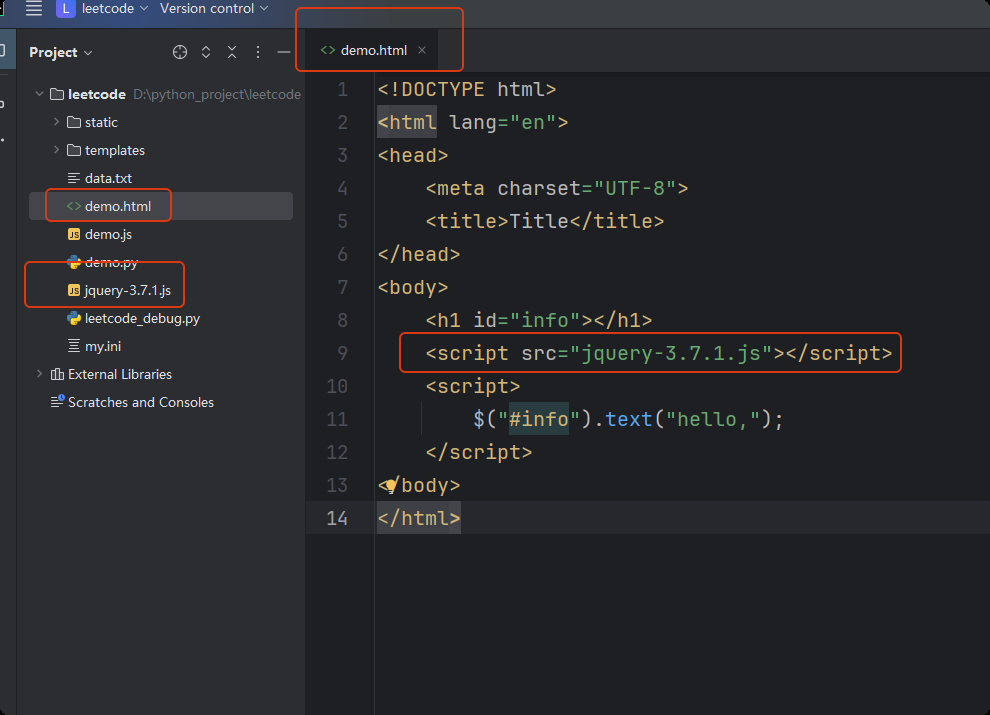Click the Scratches and Consoles icon

point(57,401)
